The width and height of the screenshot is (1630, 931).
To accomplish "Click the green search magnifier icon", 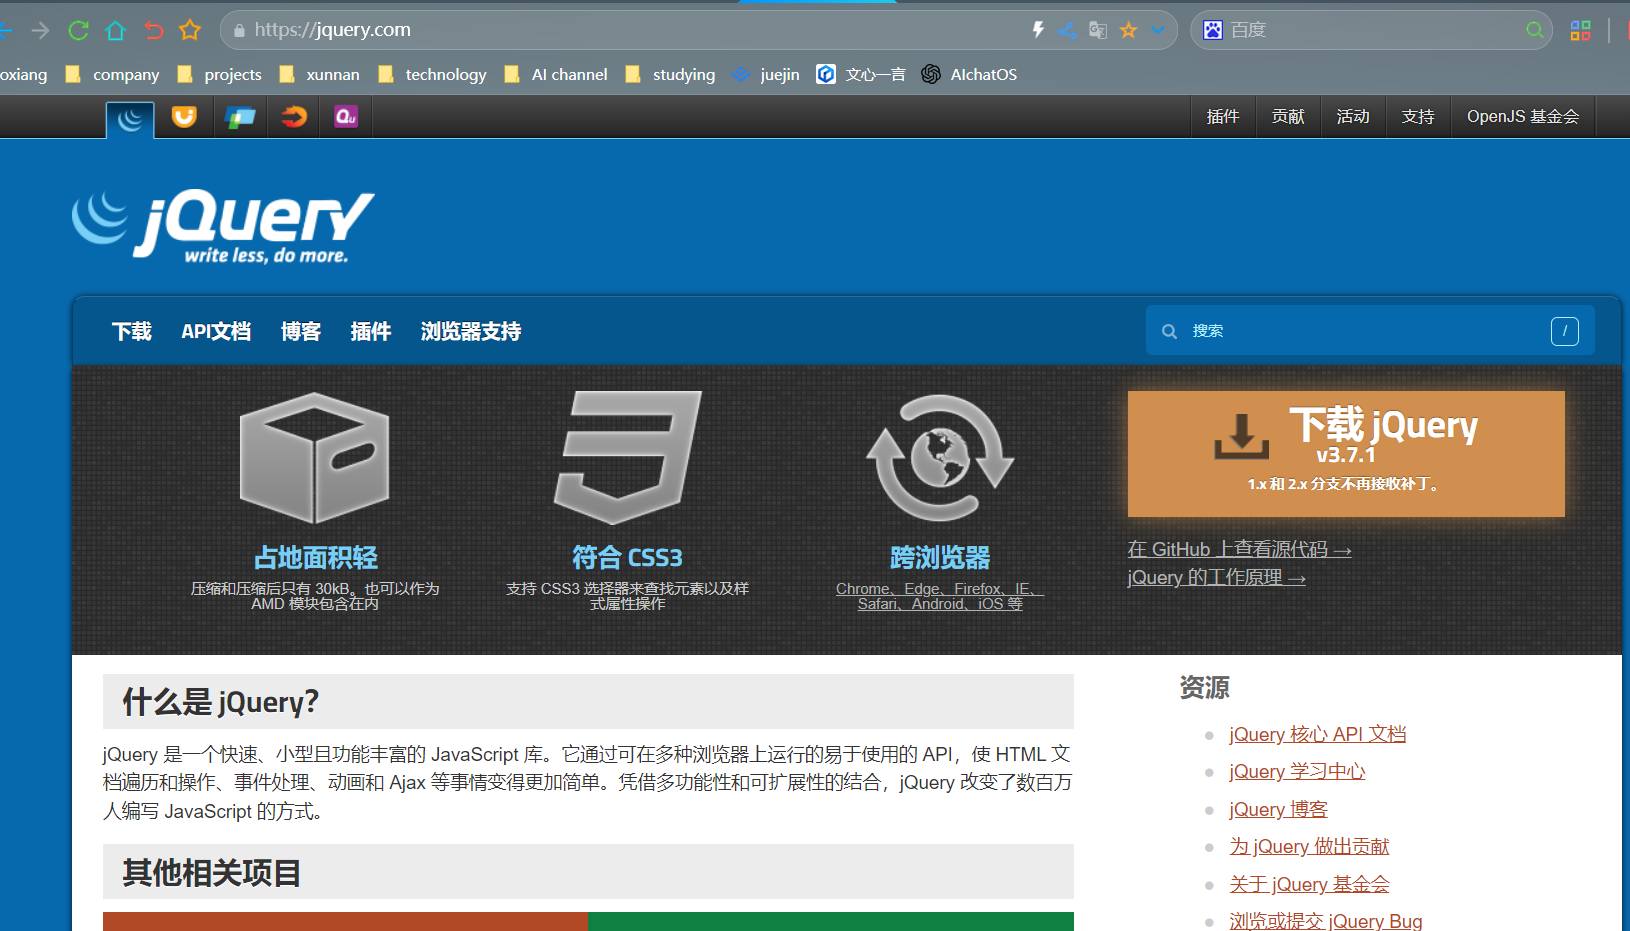I will coord(1535,30).
